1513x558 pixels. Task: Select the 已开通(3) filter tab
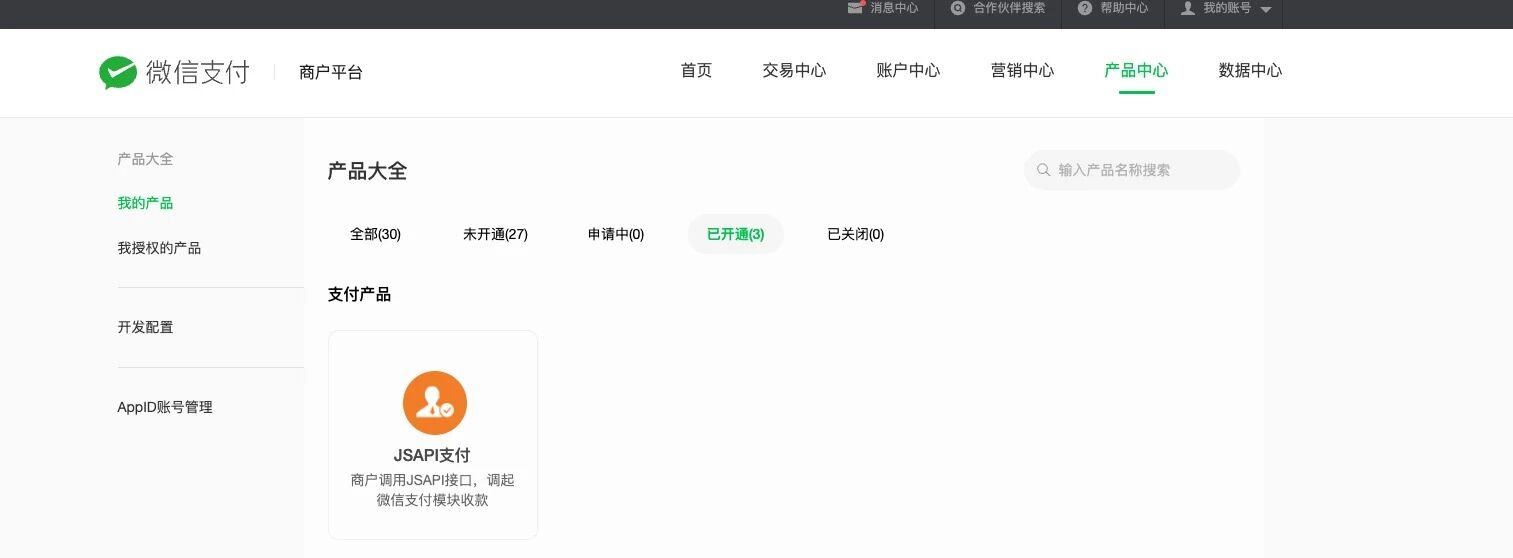(x=736, y=234)
